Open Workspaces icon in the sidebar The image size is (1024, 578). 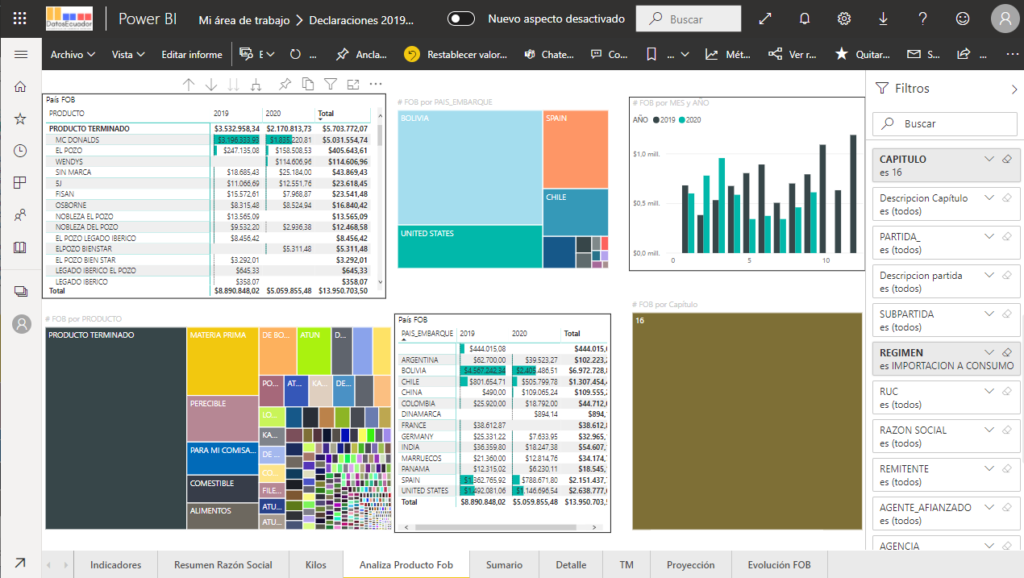(21, 291)
